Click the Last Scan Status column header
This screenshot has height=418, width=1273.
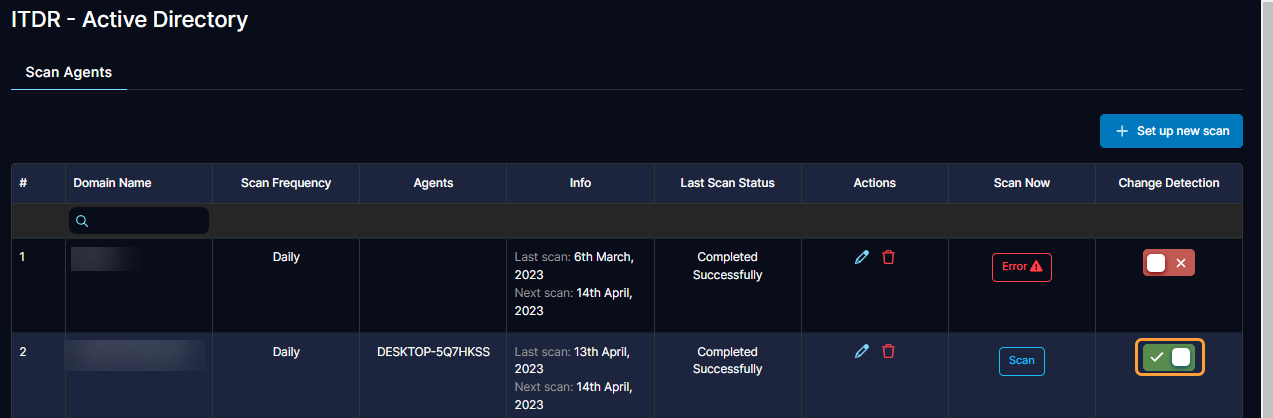coord(727,183)
